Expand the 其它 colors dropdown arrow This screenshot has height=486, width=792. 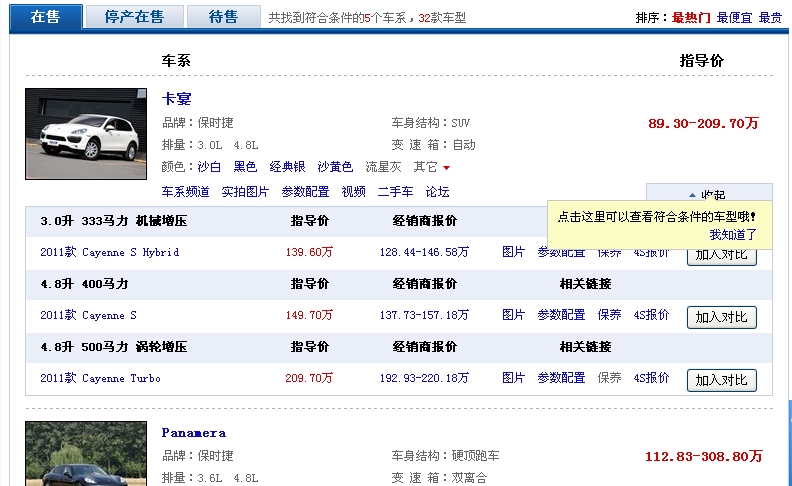[x=446, y=168]
